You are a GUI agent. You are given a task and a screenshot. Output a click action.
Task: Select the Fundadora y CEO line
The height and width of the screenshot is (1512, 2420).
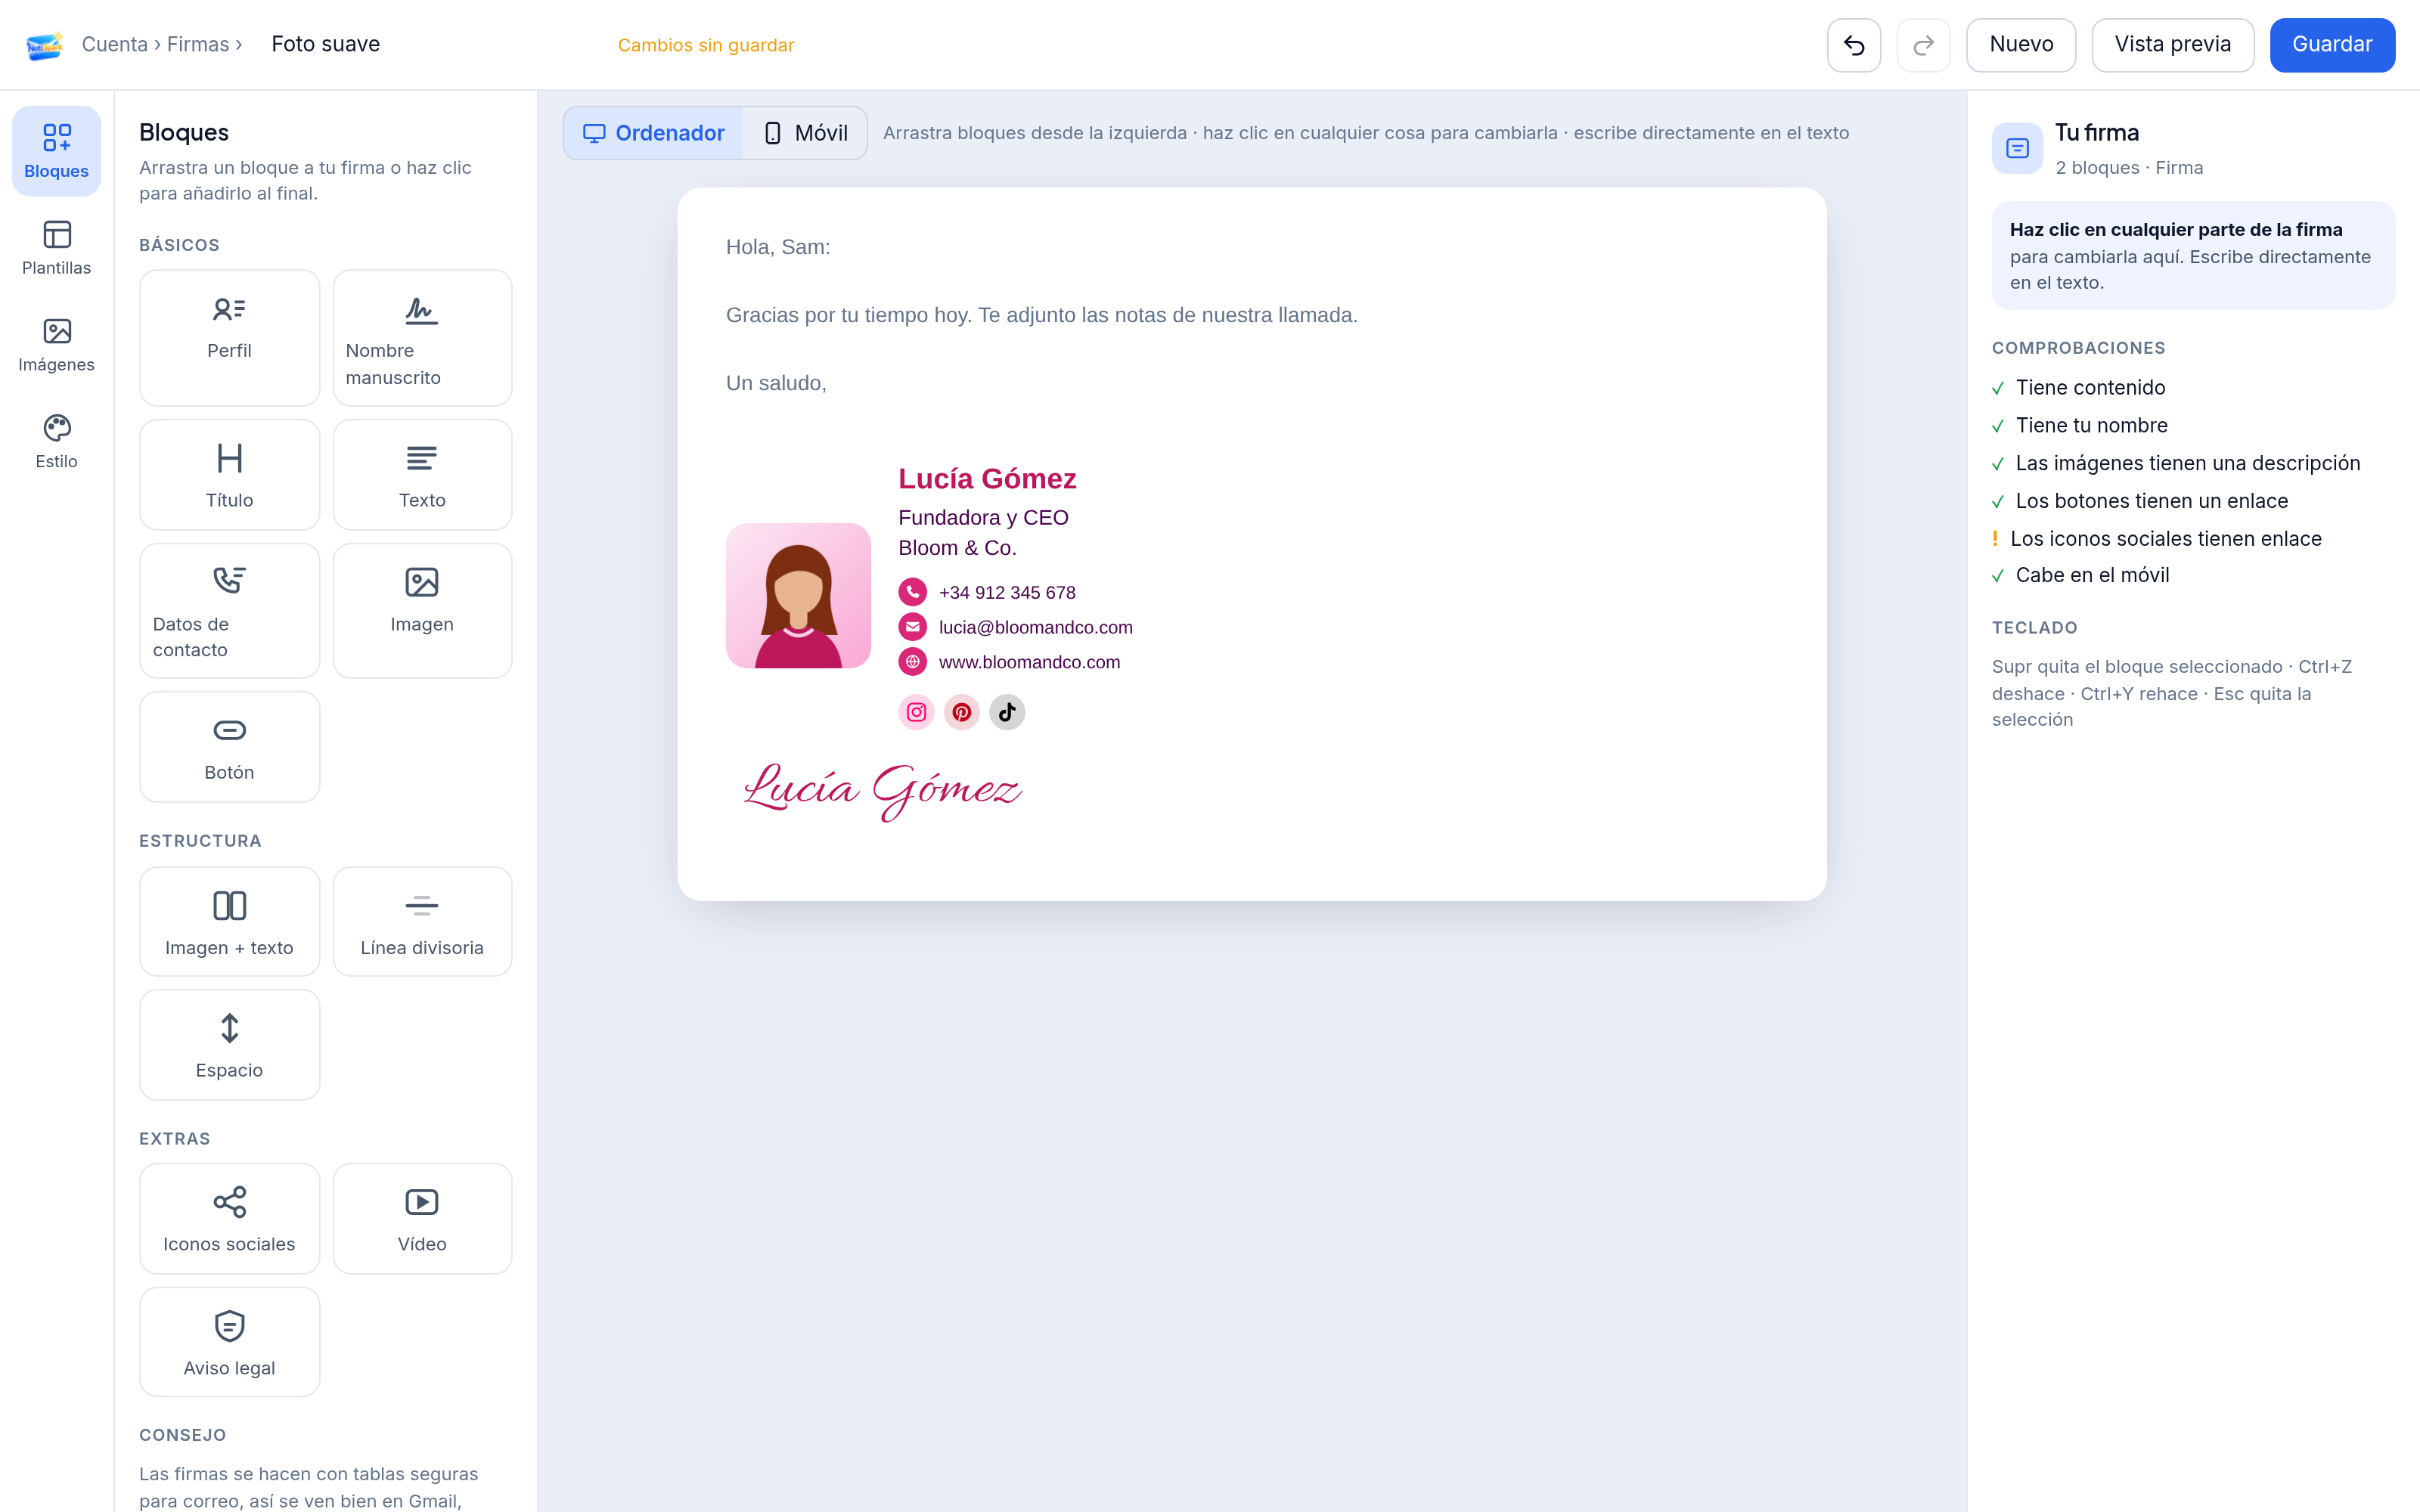tap(983, 518)
